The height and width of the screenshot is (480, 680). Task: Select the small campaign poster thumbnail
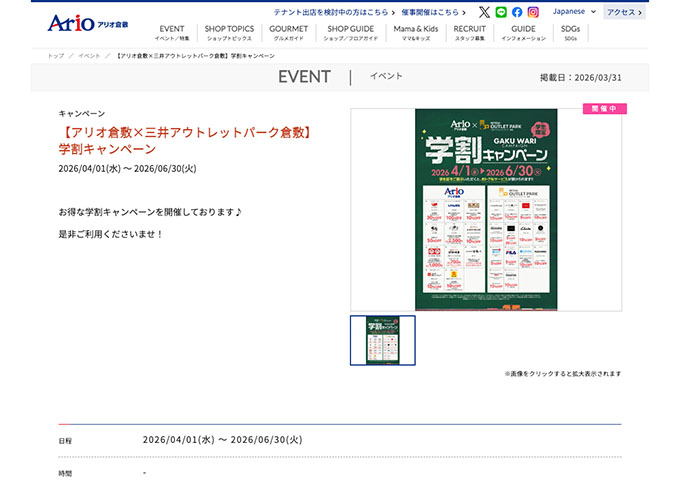(382, 340)
